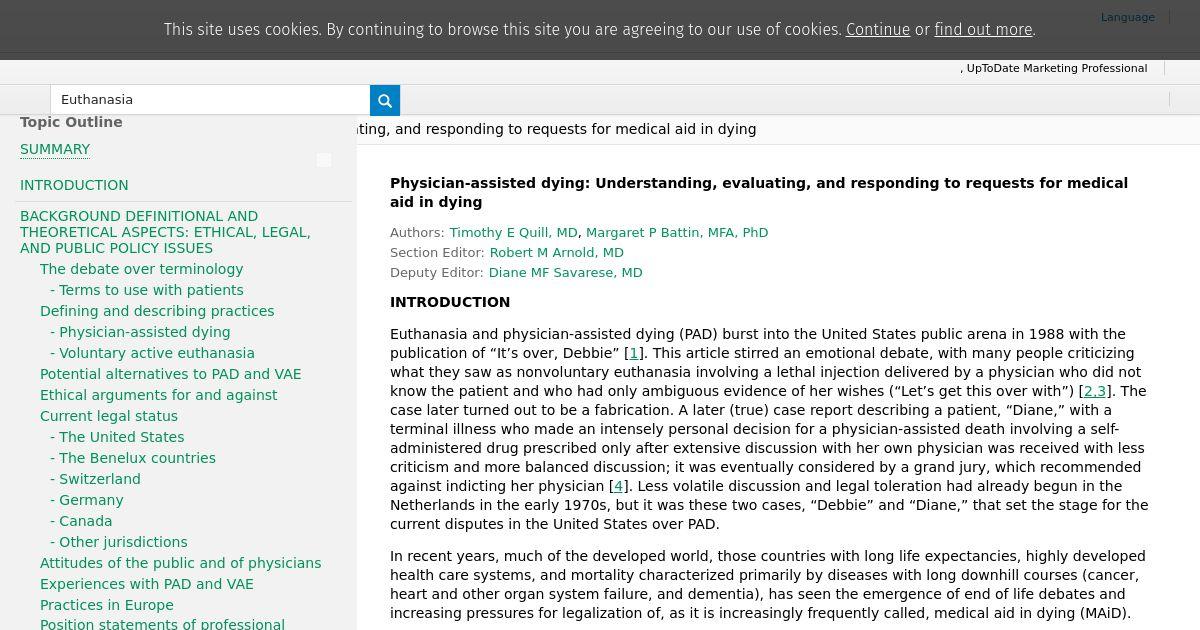1200x630 pixels.
Task: Open author Timothy E Quill, MD link
Action: point(513,232)
